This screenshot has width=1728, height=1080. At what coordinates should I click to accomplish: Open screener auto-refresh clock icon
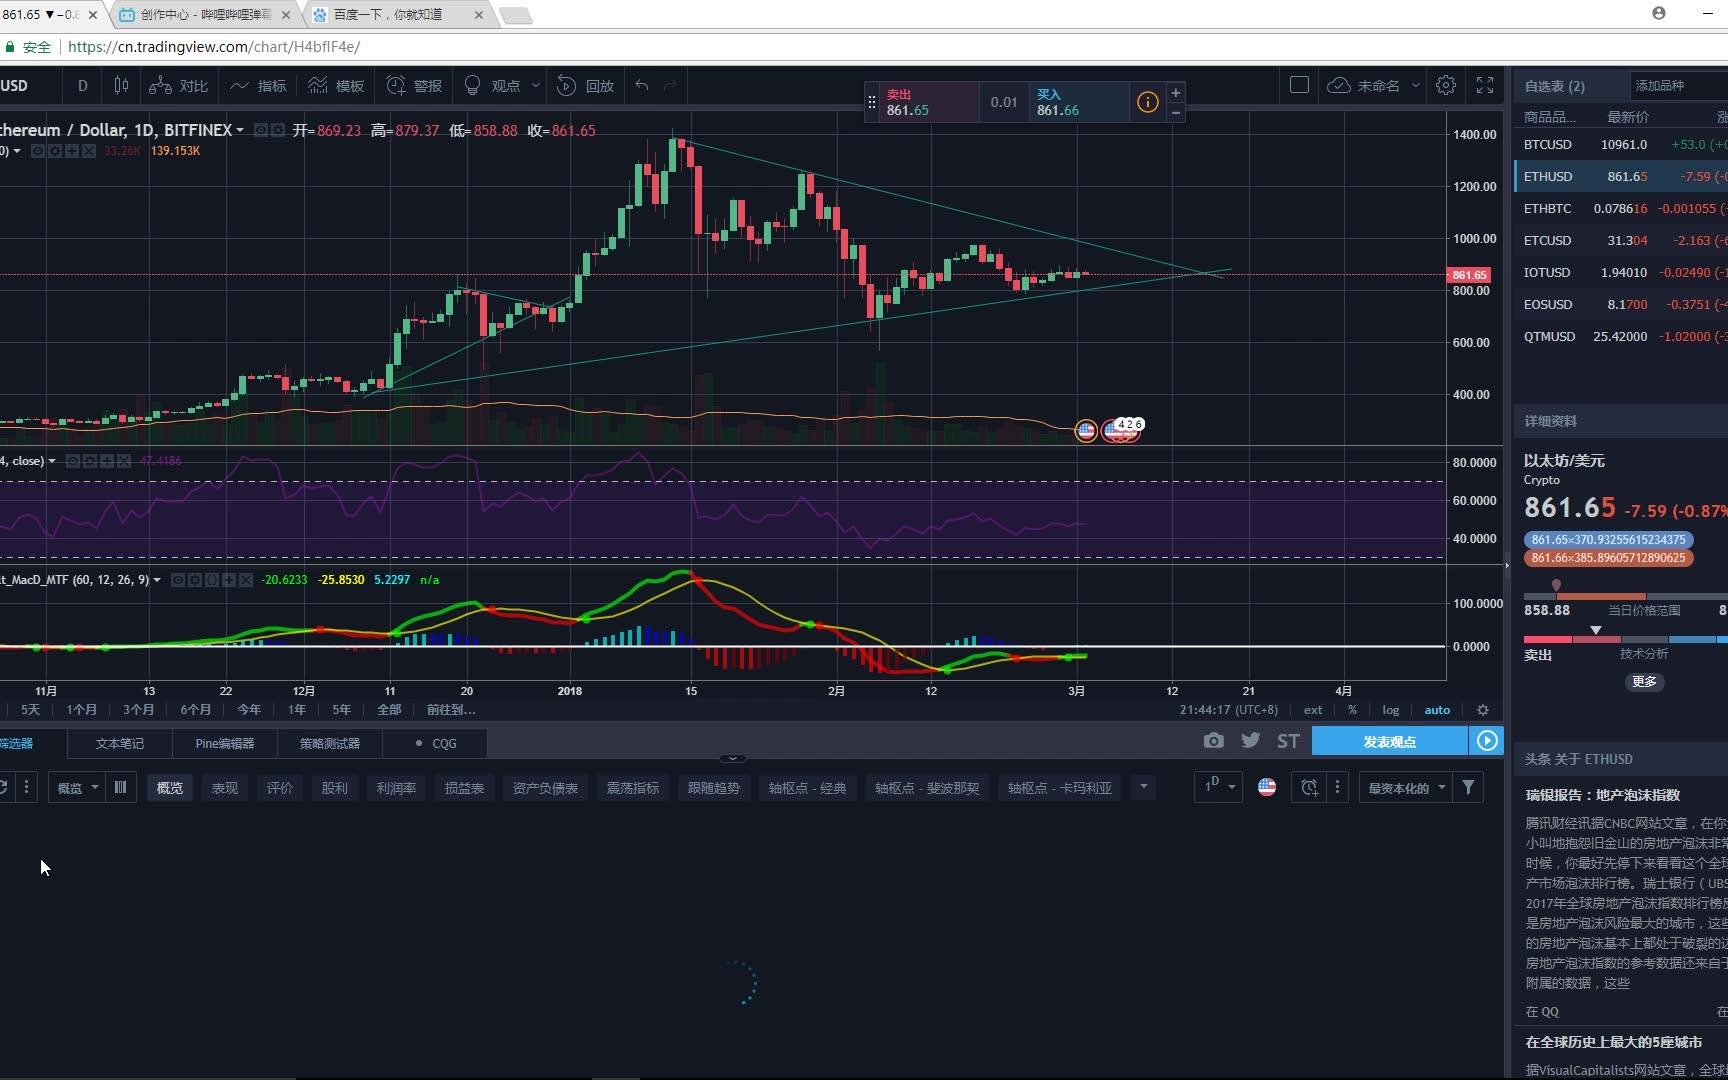1309,788
